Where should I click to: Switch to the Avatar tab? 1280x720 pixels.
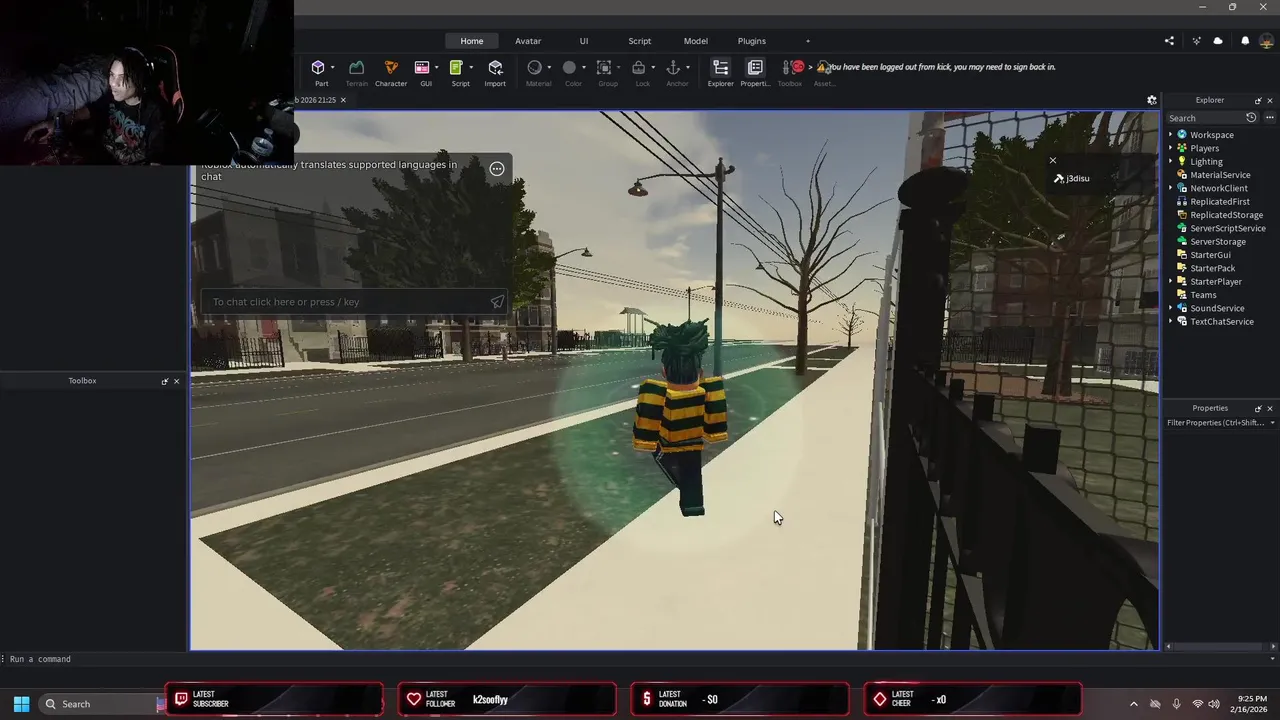(528, 41)
